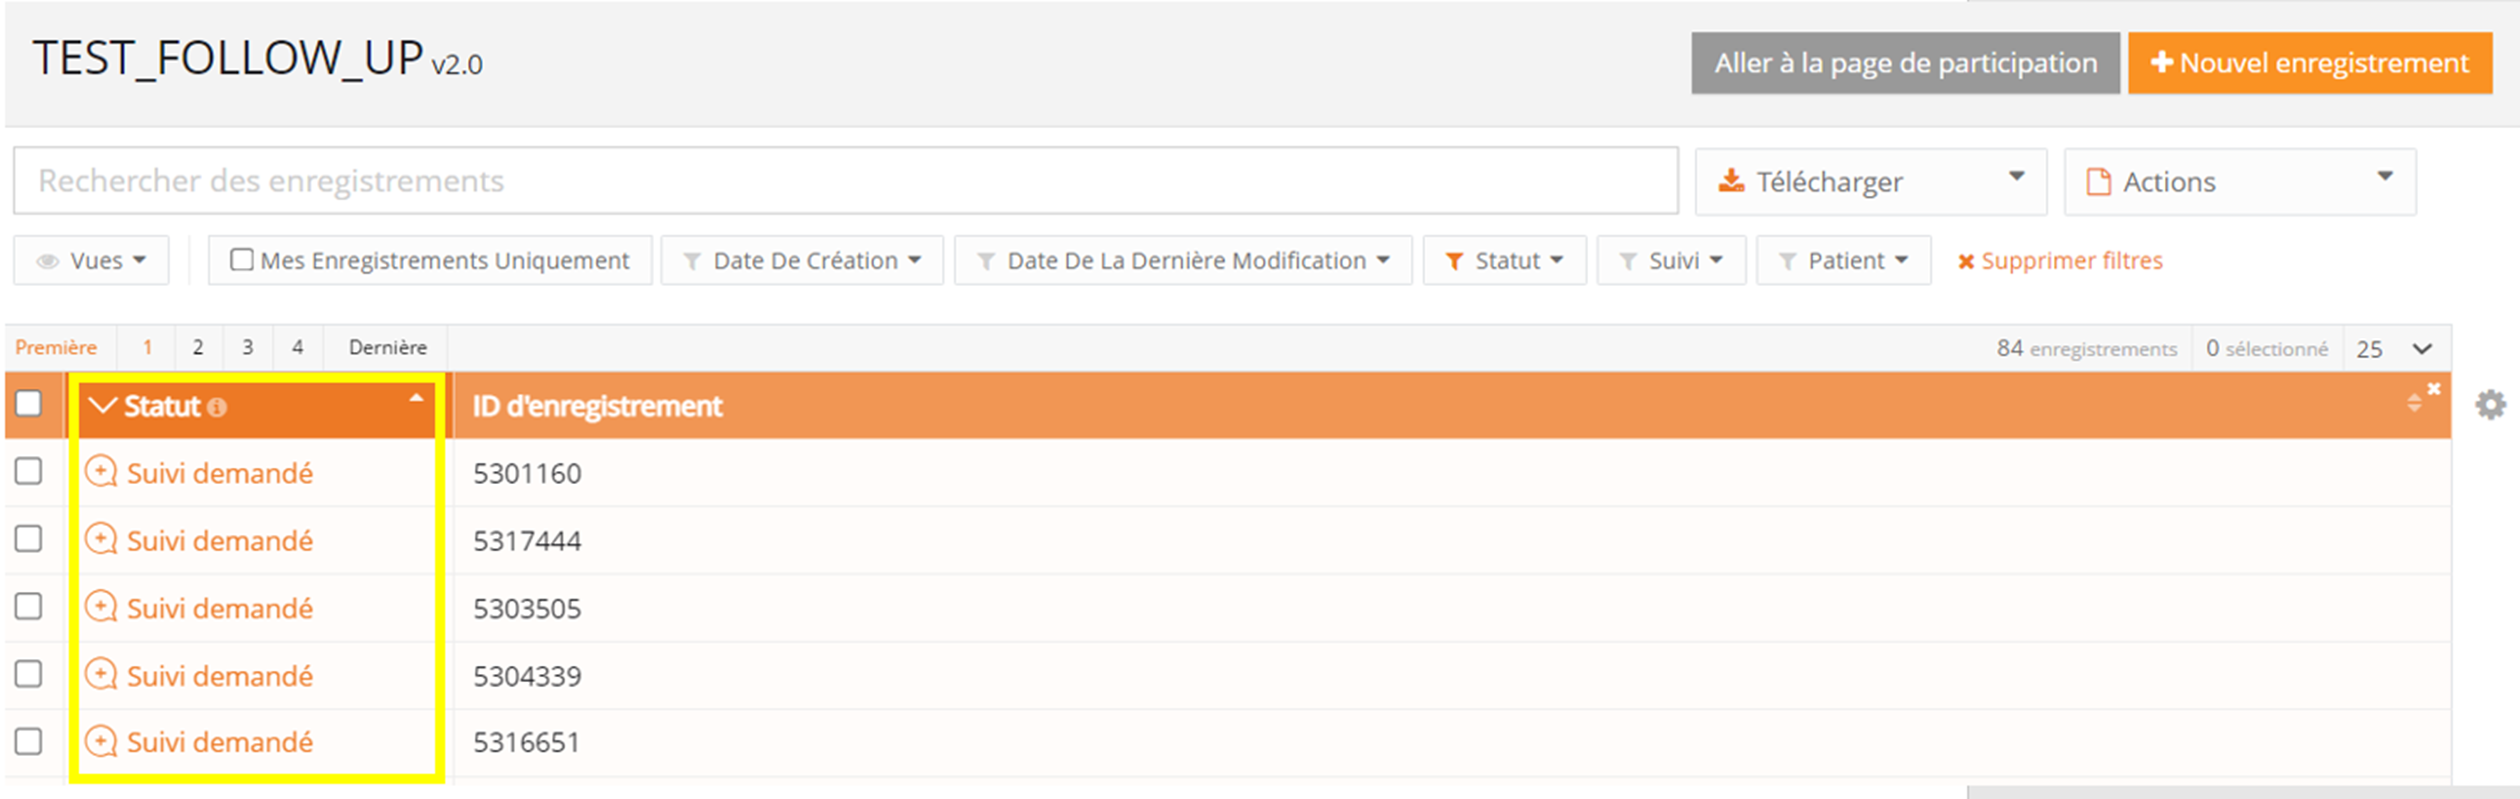Enable Mes Enregistrements Uniquement checkbox
The image size is (2520, 799).
[x=241, y=260]
